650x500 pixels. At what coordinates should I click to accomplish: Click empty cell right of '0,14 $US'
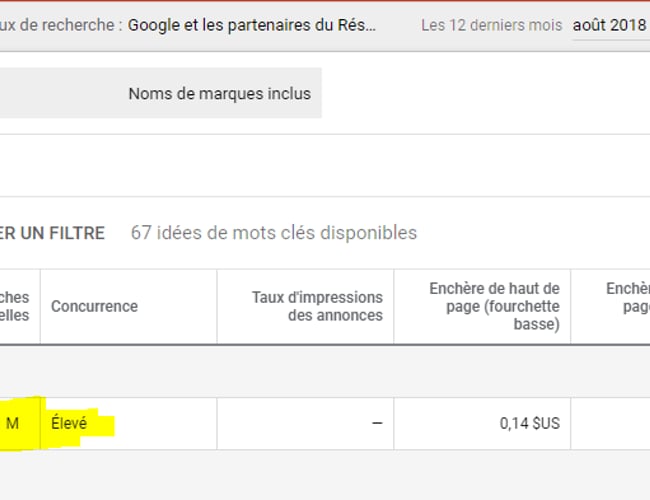click(x=610, y=423)
